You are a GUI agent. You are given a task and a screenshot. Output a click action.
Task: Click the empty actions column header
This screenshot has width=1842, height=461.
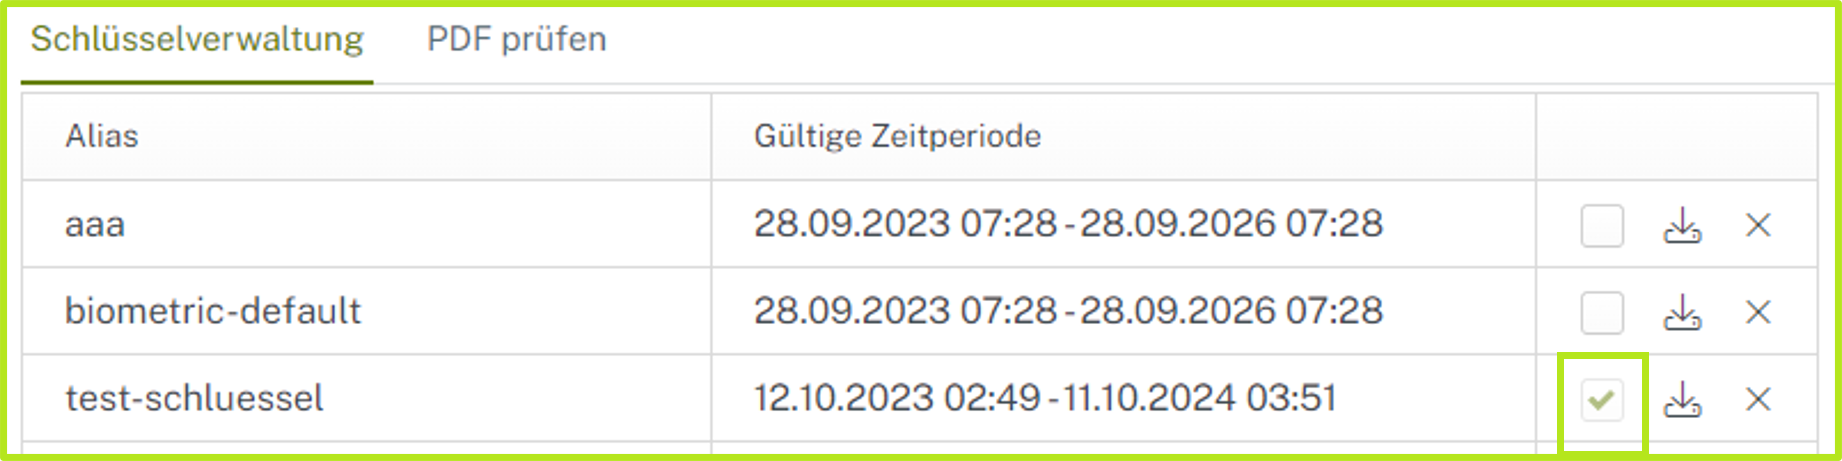pos(1676,136)
